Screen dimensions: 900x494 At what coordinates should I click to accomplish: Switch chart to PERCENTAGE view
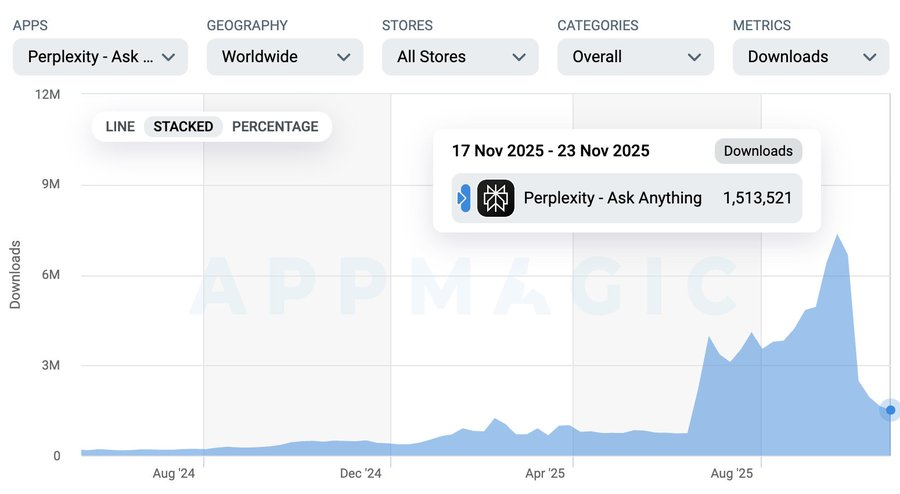pyautogui.click(x=275, y=127)
